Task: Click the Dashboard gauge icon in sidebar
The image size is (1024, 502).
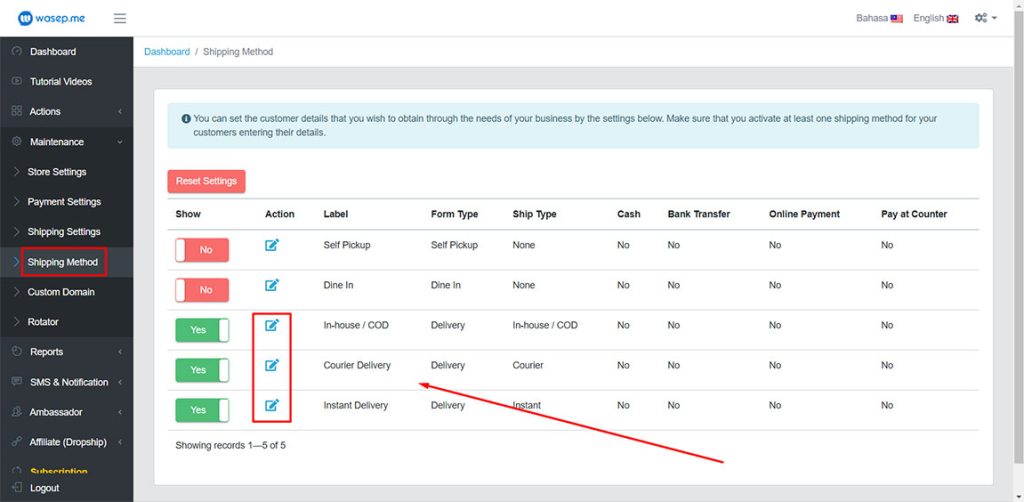Action: [x=17, y=51]
